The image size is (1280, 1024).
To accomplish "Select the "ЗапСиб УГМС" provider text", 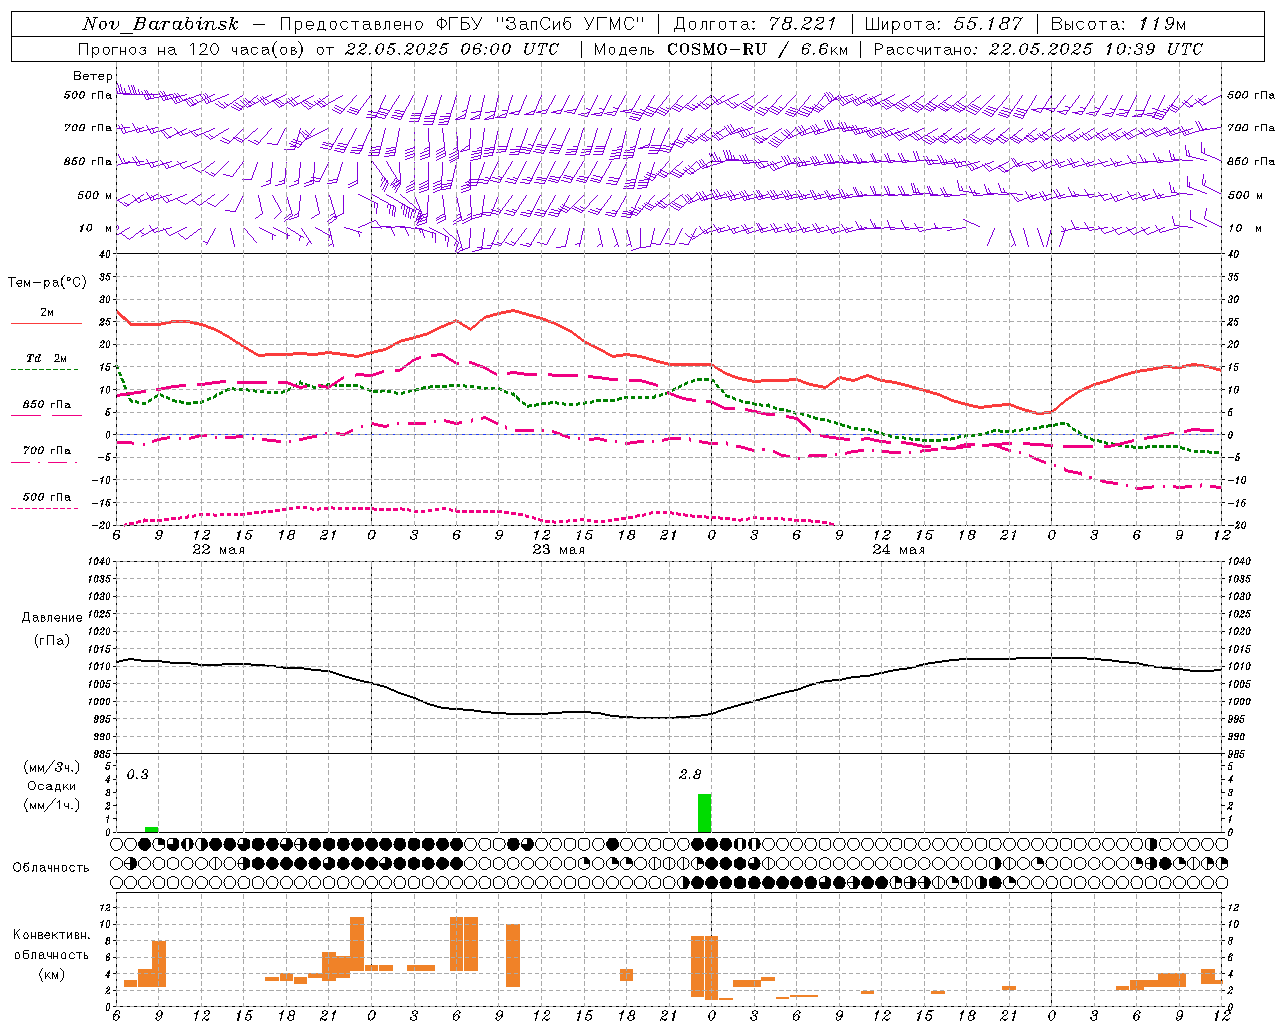I will [x=572, y=24].
